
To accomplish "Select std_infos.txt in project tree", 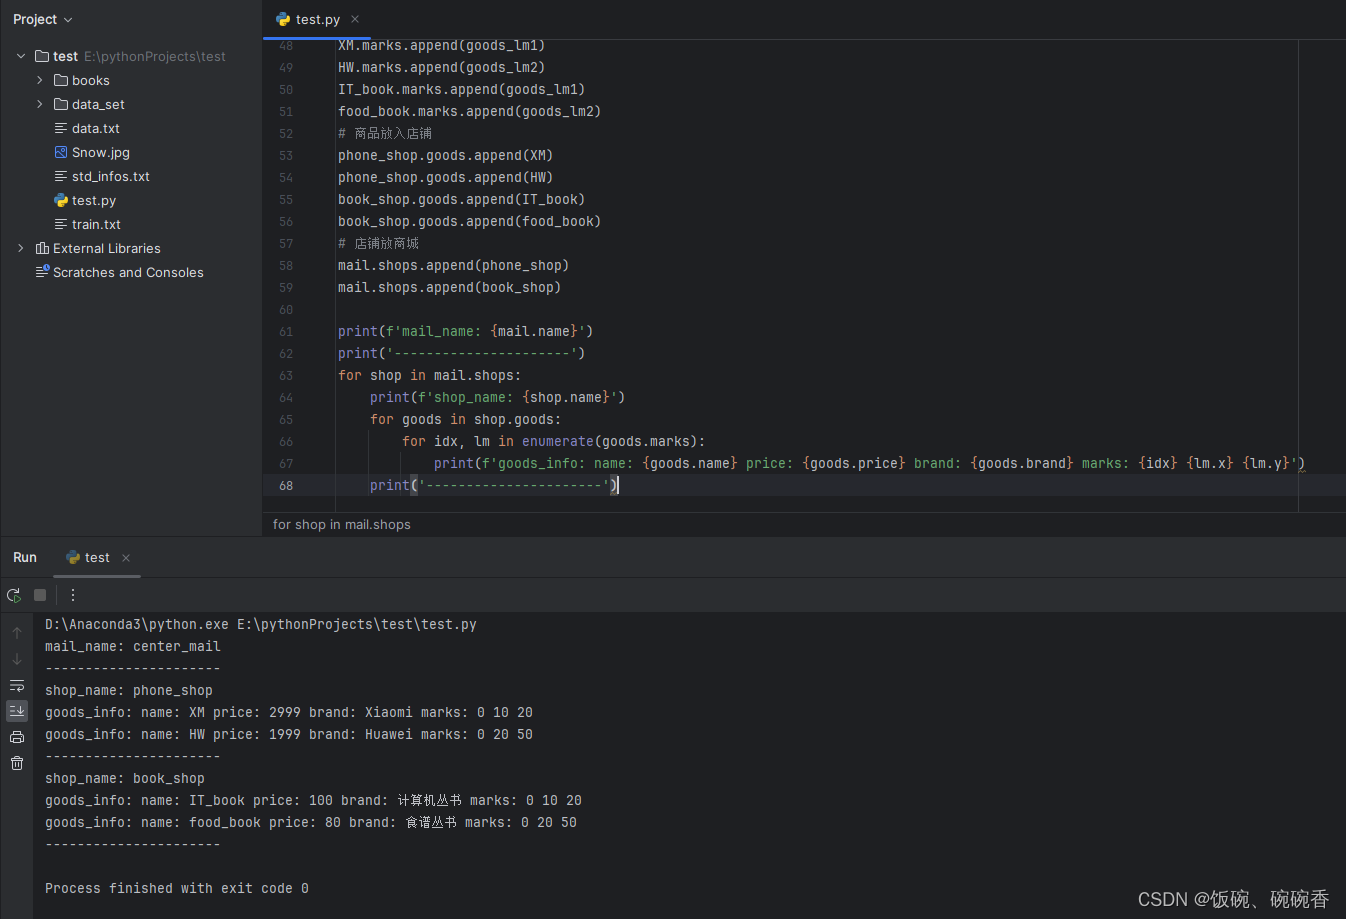I will pyautogui.click(x=111, y=176).
